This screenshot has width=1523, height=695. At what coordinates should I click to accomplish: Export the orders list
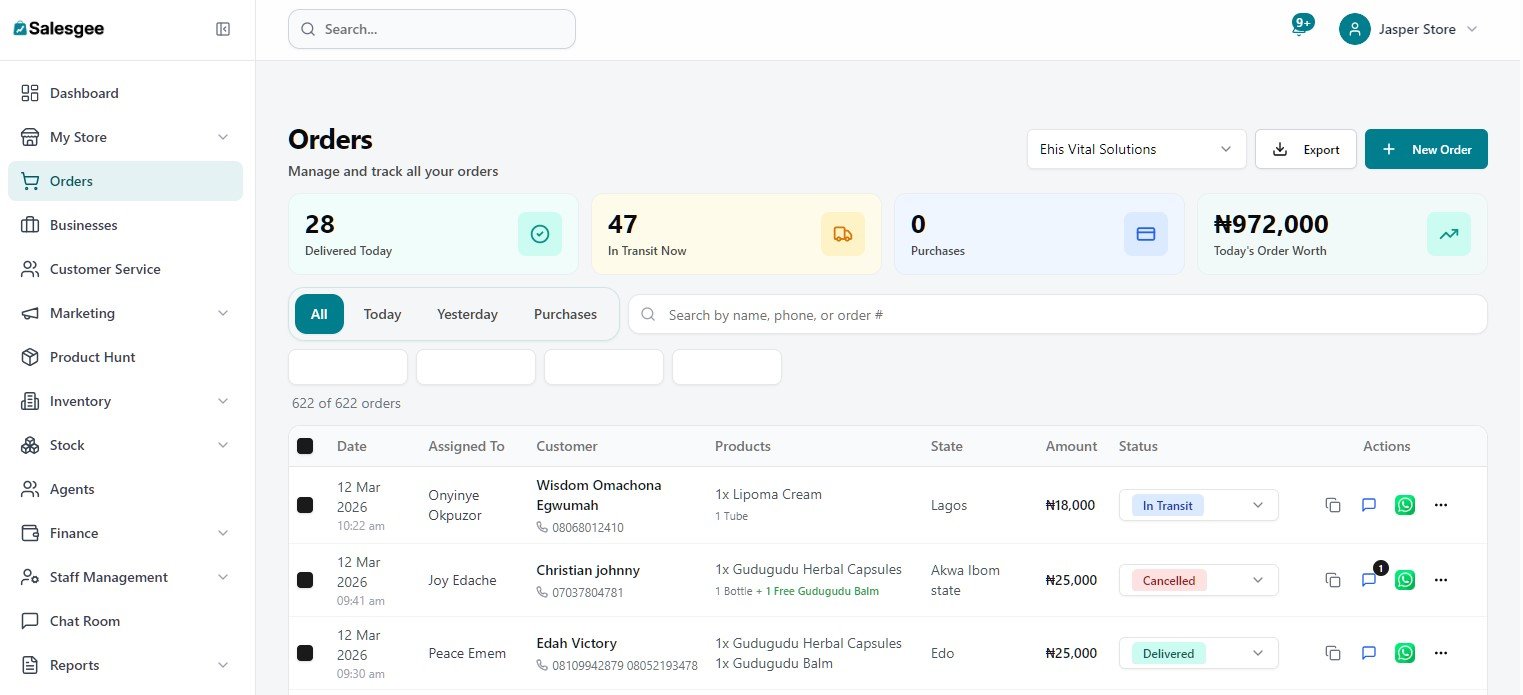pos(1306,148)
